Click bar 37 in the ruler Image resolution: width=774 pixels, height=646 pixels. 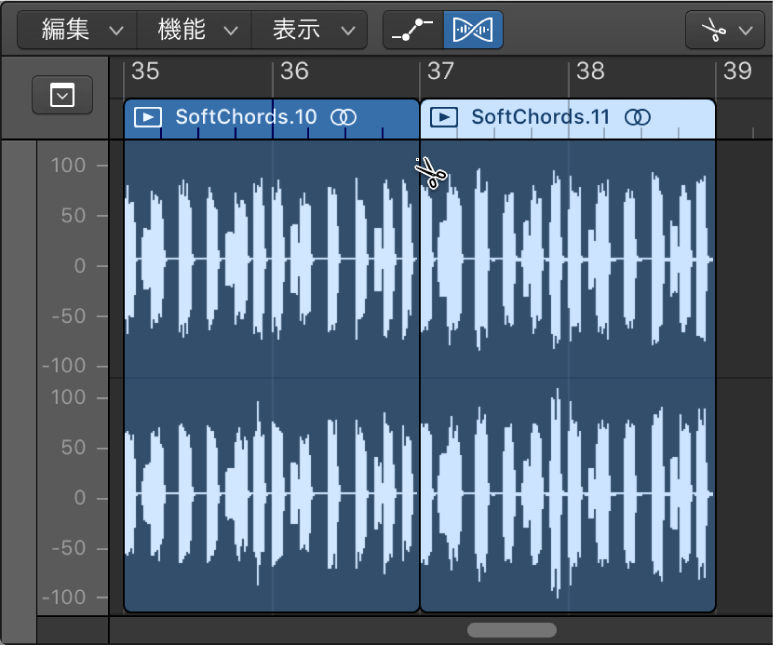click(x=440, y=71)
